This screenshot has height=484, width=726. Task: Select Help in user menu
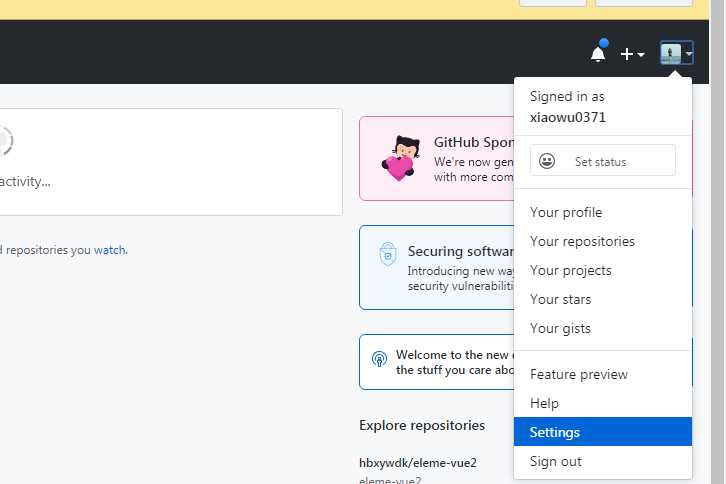coord(602,403)
